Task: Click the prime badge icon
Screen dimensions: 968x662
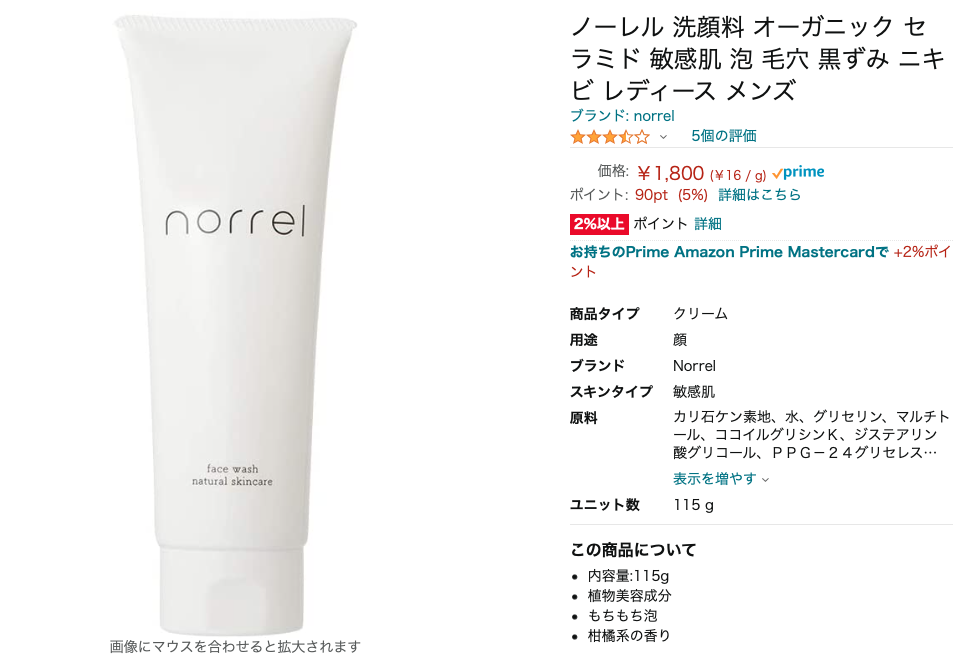Action: point(798,172)
